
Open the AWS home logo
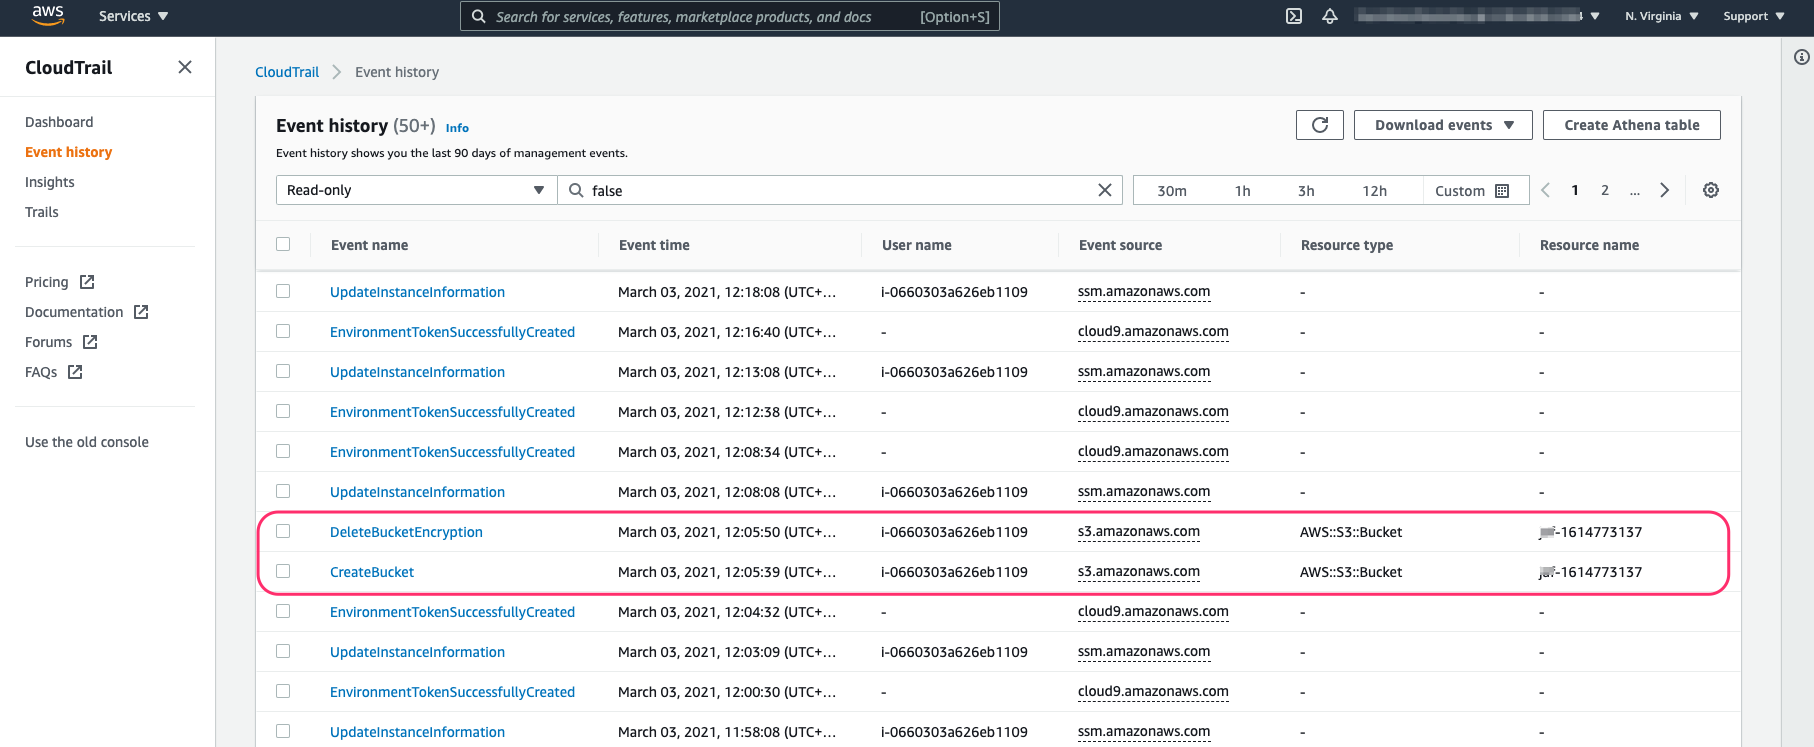(x=48, y=15)
